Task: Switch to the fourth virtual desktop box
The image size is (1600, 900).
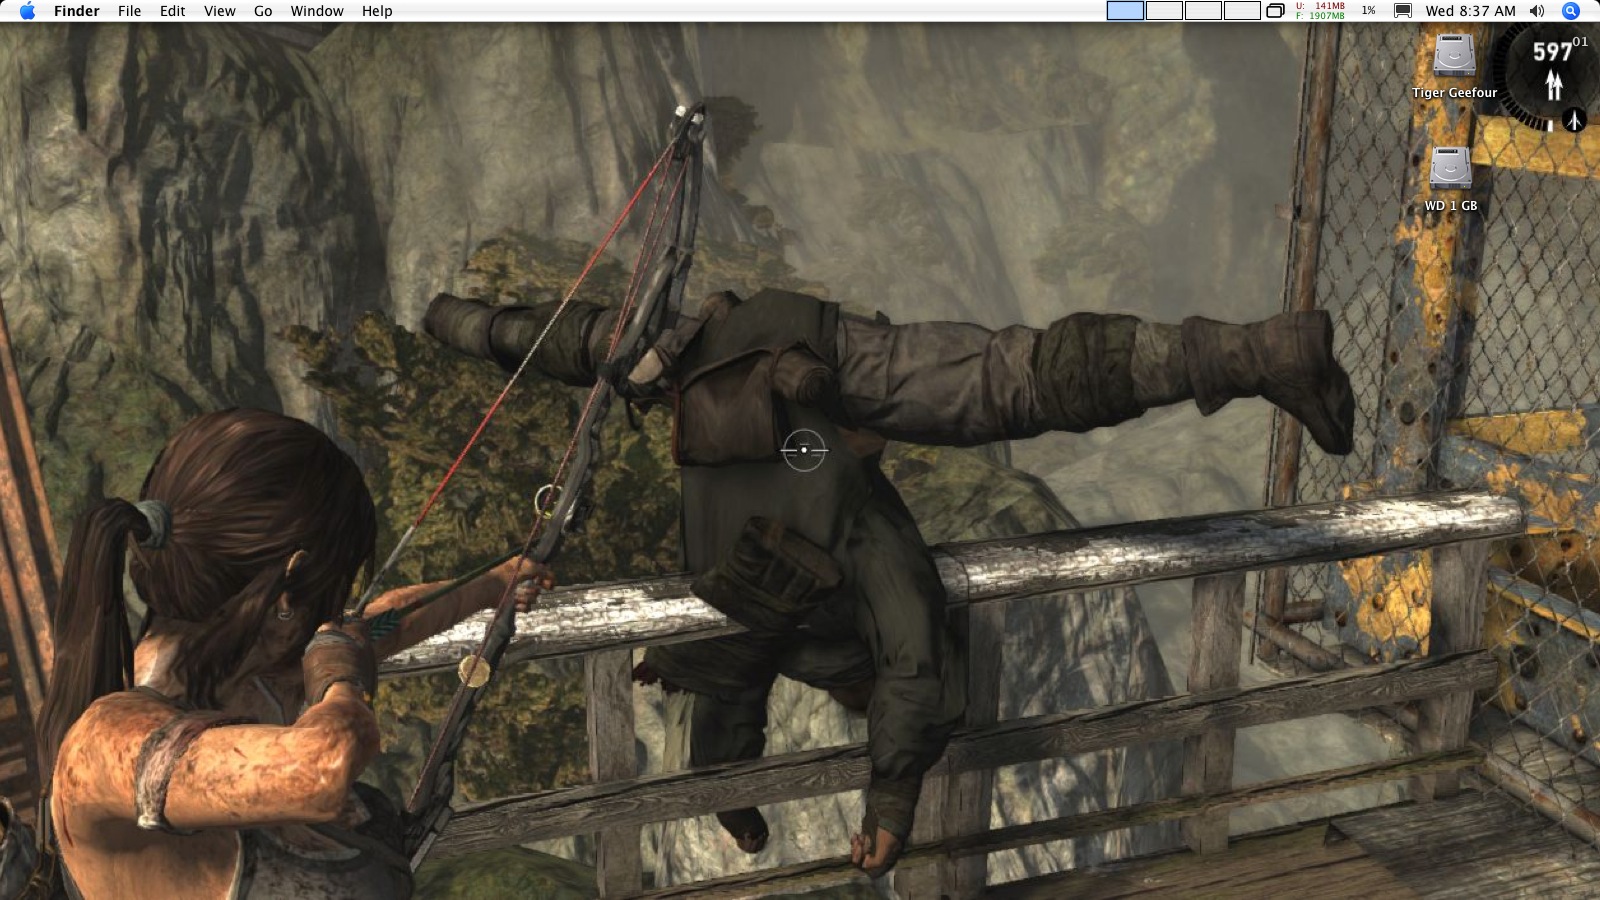Action: tap(1242, 11)
